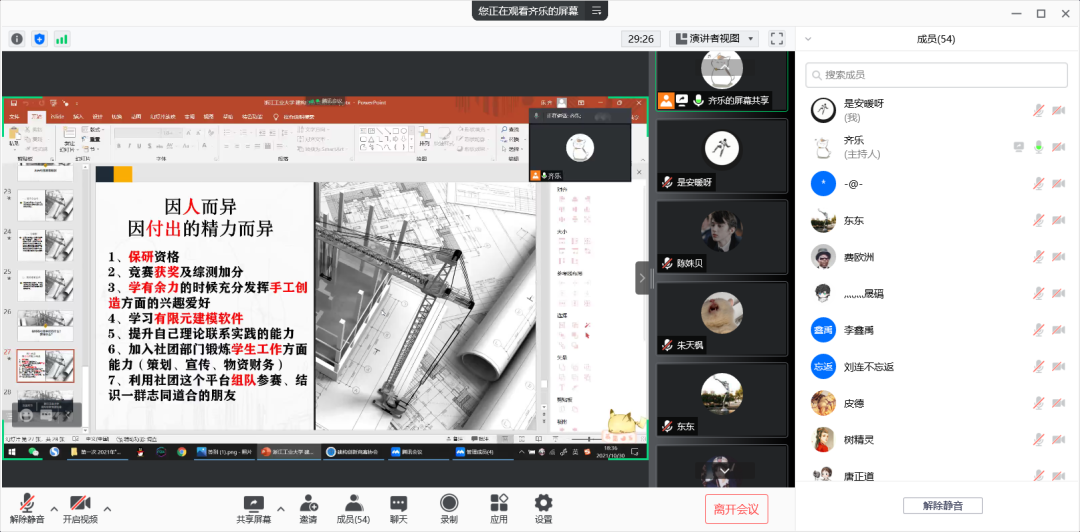Click PowerPoint File tab in shared screen

tap(13, 116)
